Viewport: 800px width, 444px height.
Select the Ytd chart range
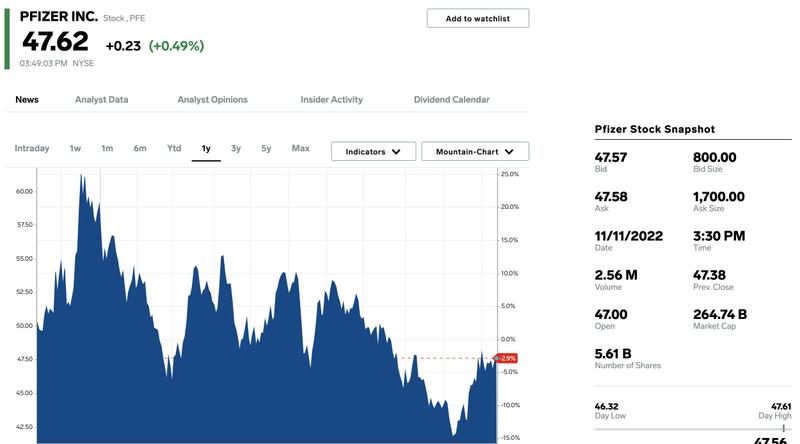click(x=174, y=148)
